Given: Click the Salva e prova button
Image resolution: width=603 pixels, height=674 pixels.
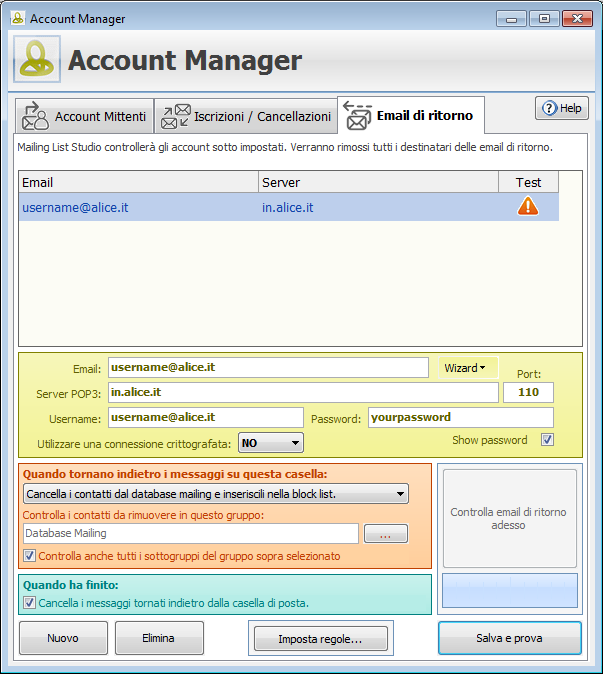Looking at the screenshot, I should [x=509, y=637].
